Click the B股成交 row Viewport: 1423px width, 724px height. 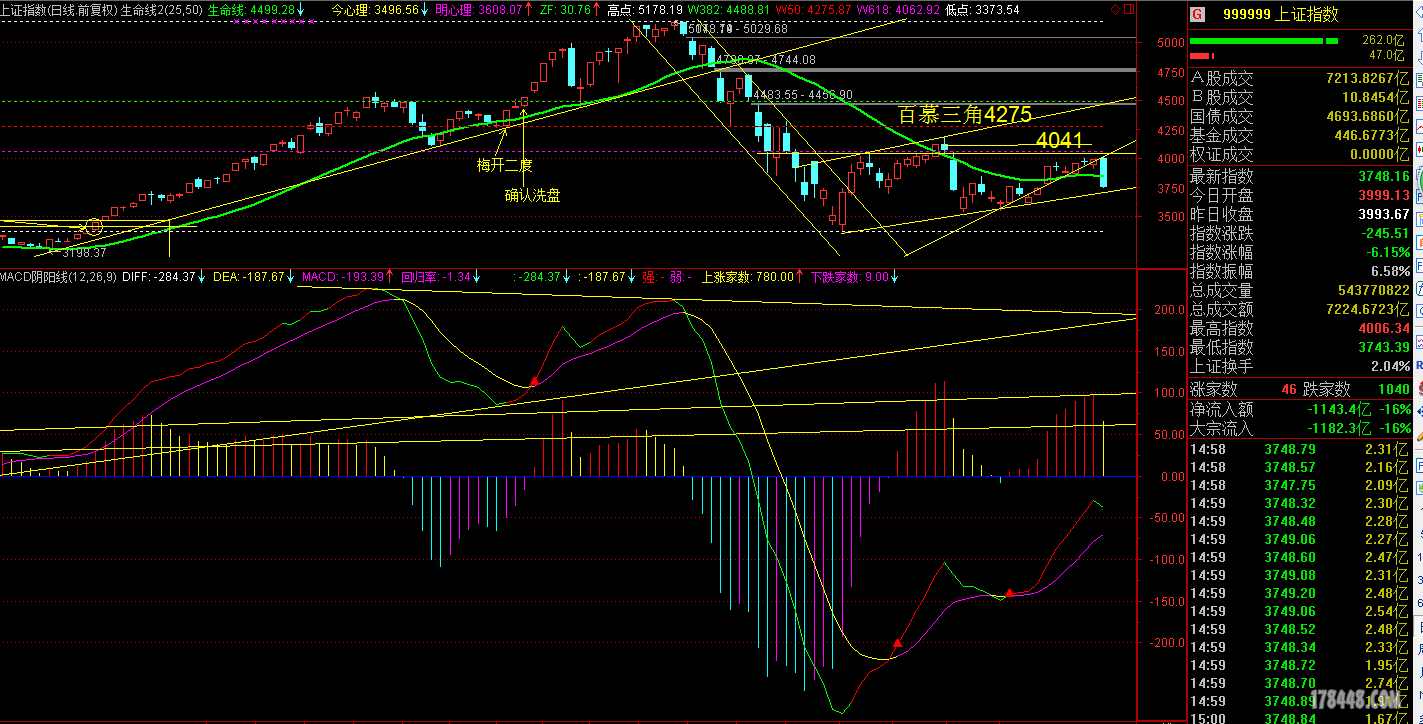pos(1300,97)
